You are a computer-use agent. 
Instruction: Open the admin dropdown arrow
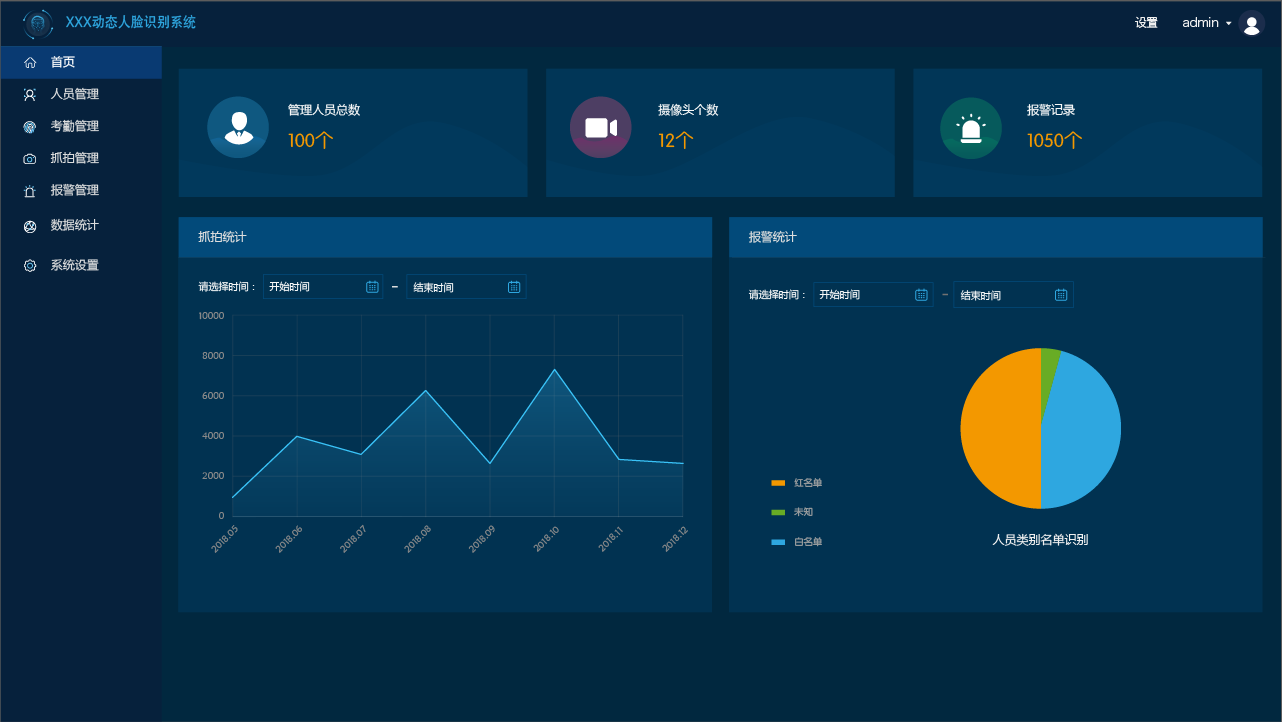[1228, 23]
